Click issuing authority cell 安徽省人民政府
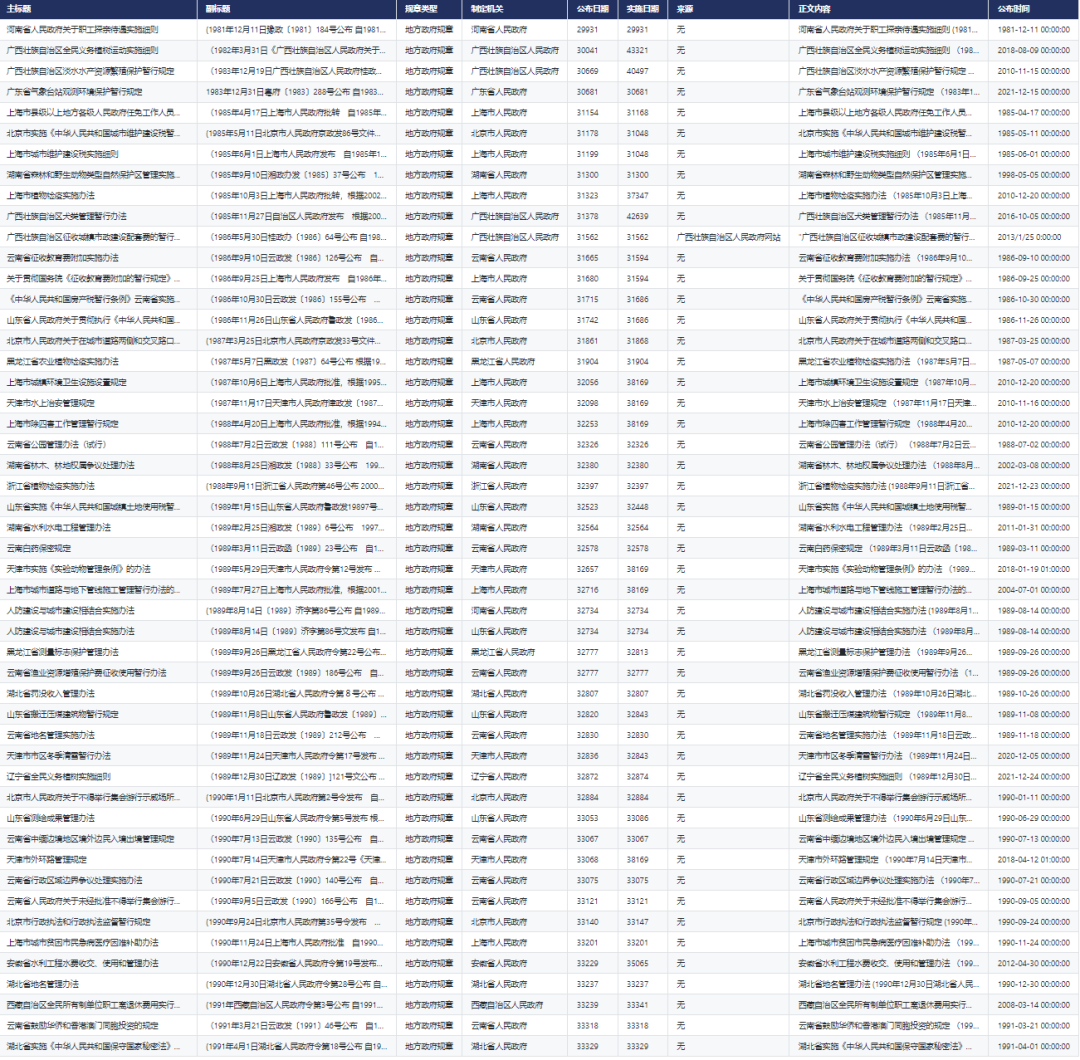This screenshot has width=1080, height=1060. coord(499,964)
